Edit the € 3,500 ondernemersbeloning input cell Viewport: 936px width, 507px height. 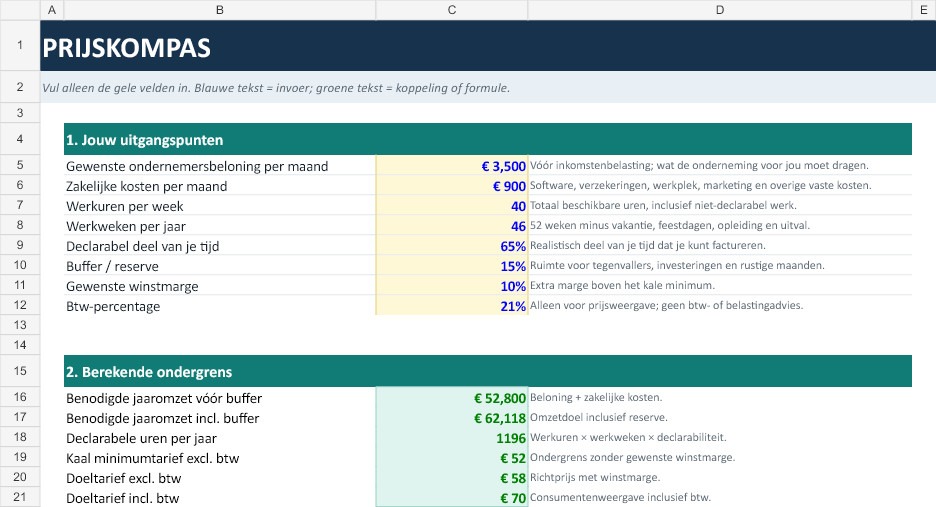(452, 165)
